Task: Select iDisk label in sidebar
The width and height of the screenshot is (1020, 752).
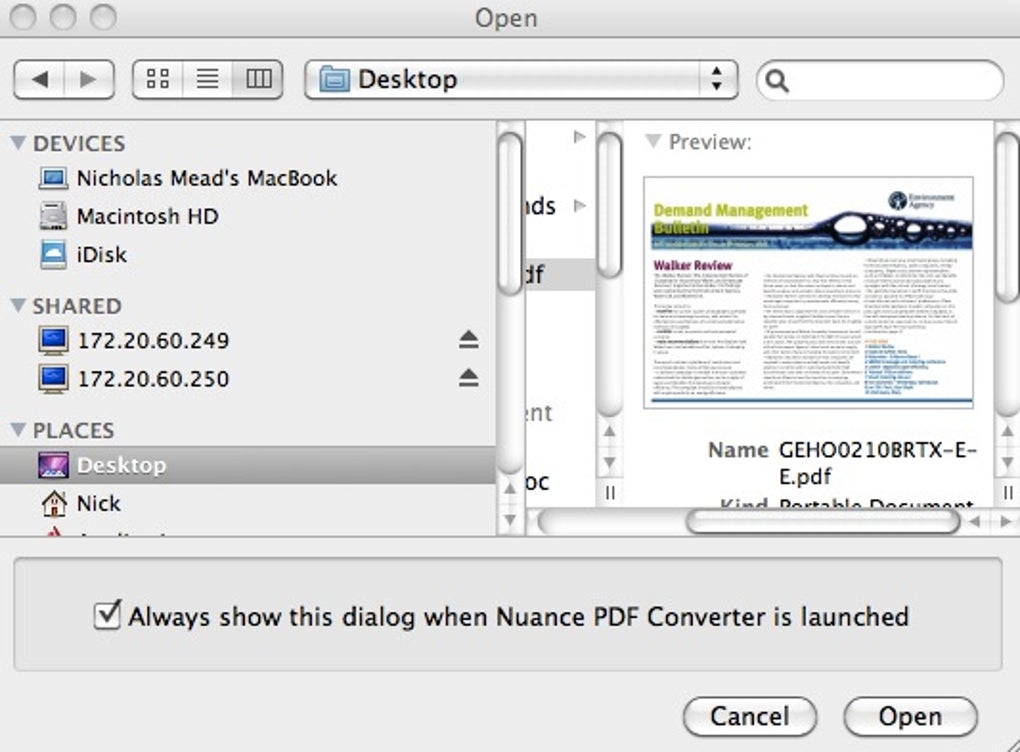Action: [x=101, y=254]
